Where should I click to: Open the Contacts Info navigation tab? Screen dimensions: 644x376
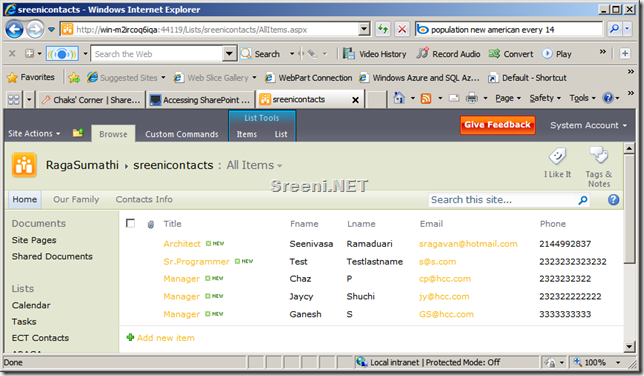point(144,199)
